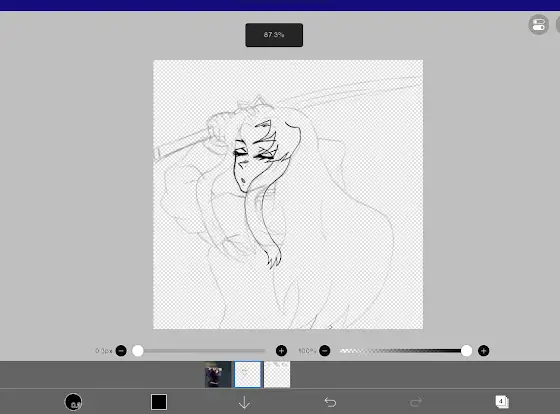This screenshot has height=414, width=560.
Task: Click the brush thickness slider handle
Action: 138,351
